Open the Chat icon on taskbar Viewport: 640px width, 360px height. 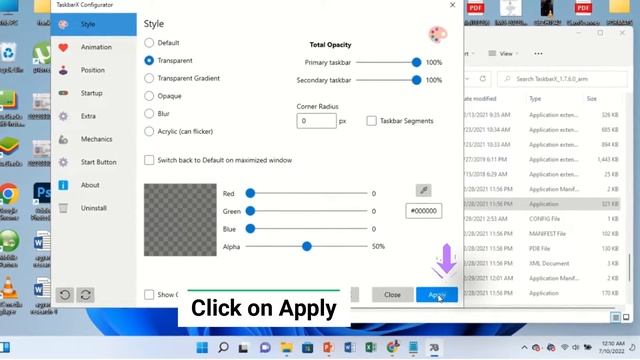pos(265,347)
